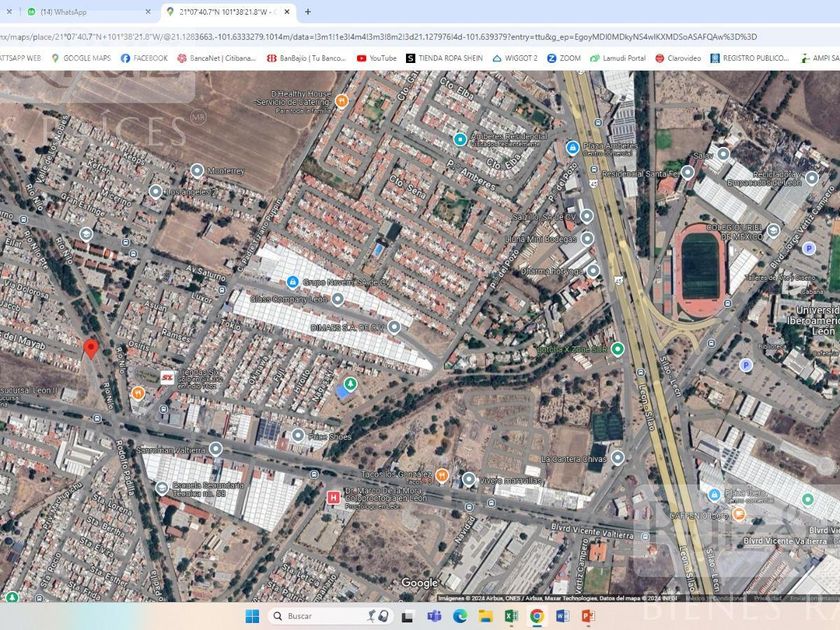Click the taskbar Buscar search box

click(331, 616)
